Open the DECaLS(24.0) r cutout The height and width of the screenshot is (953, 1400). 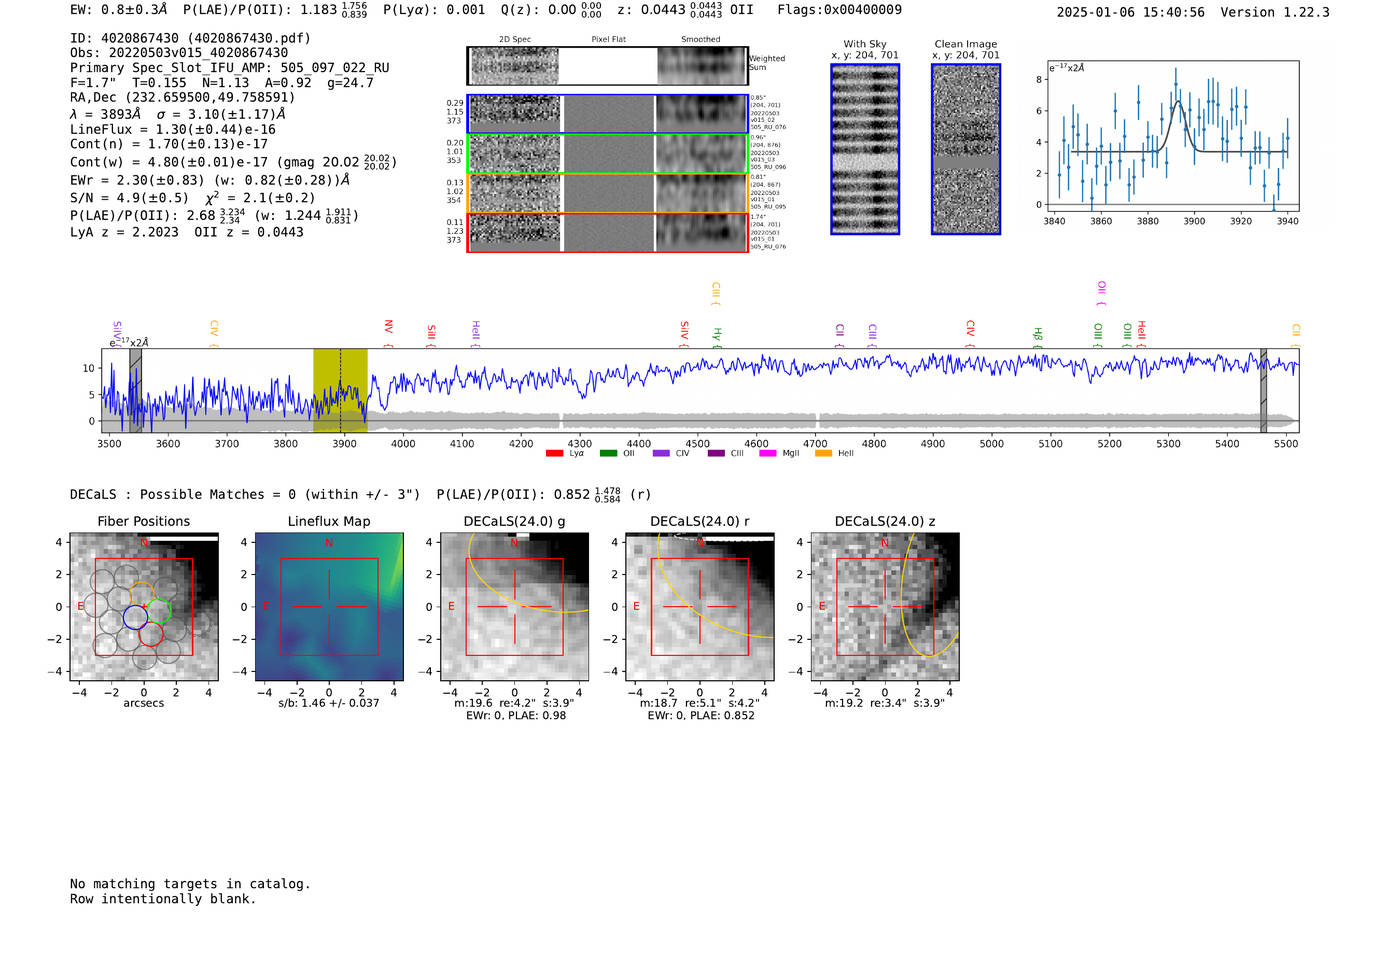pos(700,607)
